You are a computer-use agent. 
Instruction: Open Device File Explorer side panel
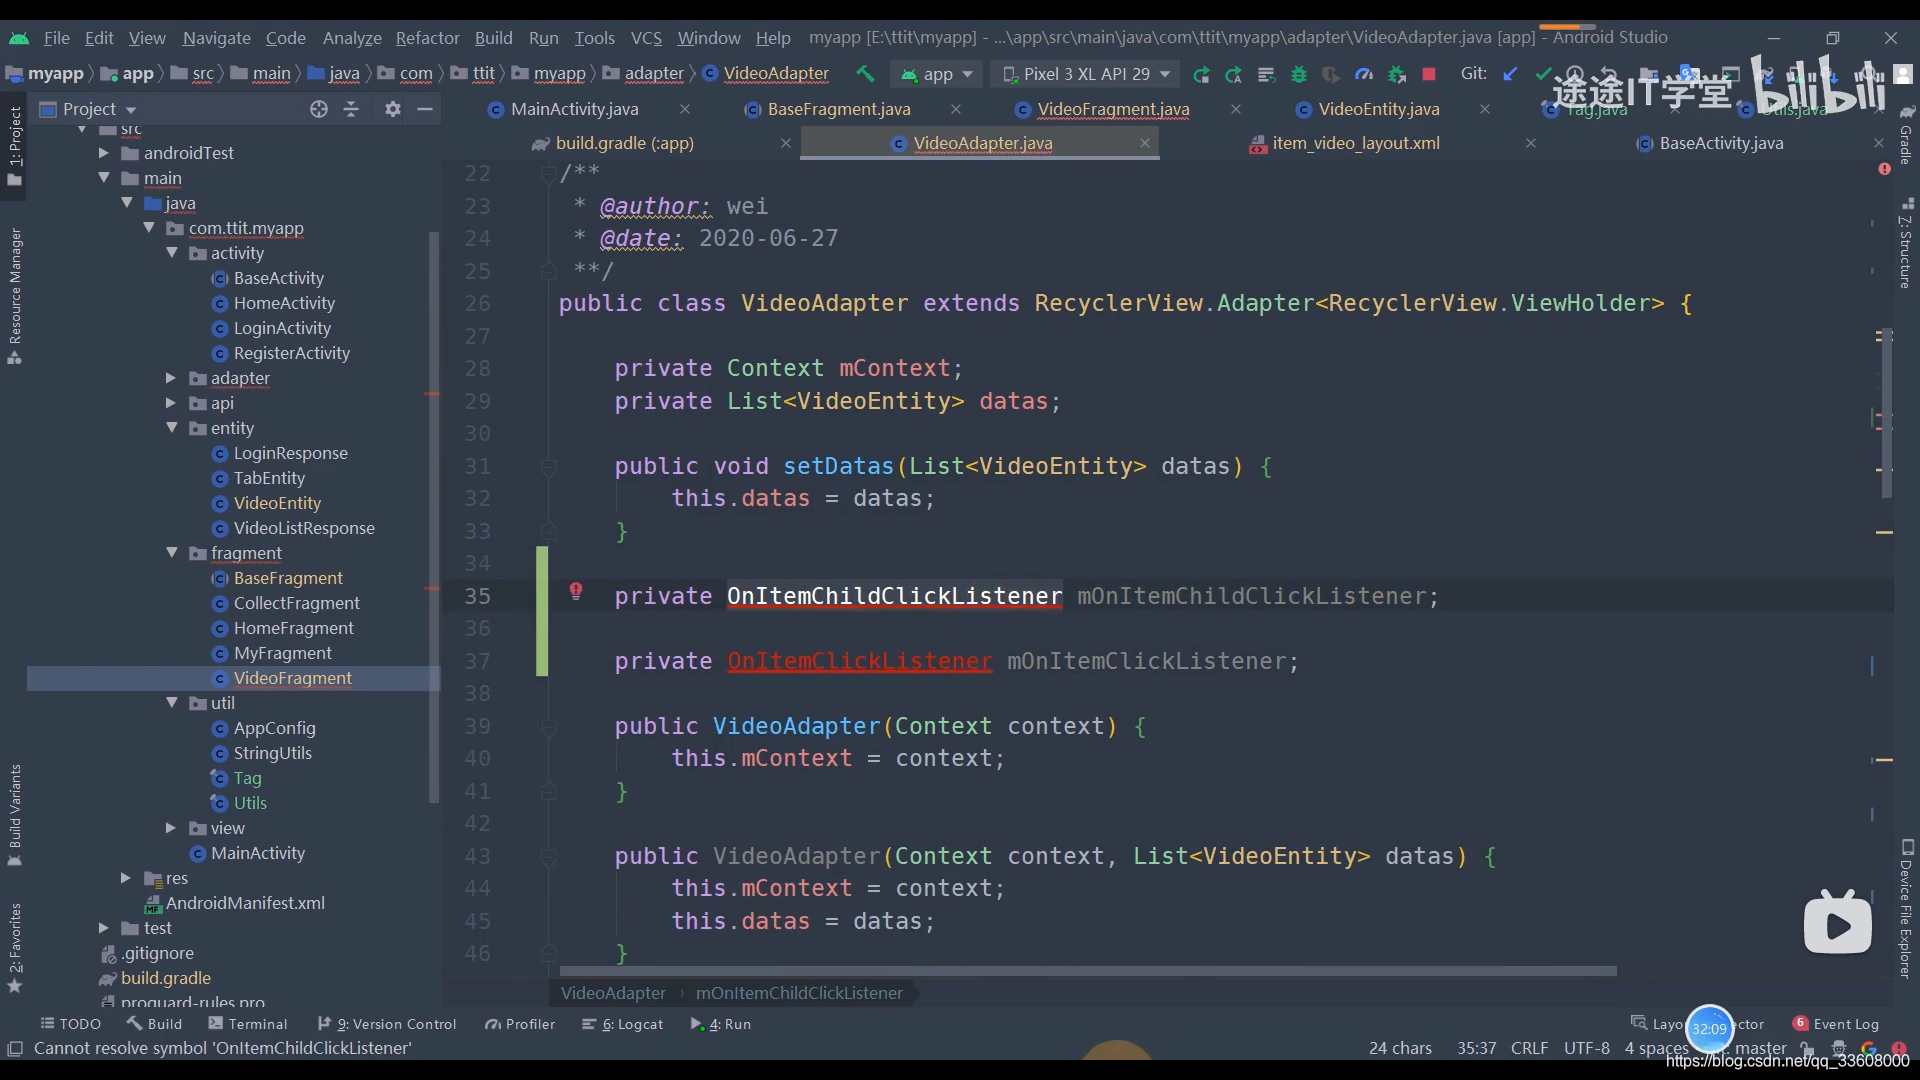tap(1906, 908)
